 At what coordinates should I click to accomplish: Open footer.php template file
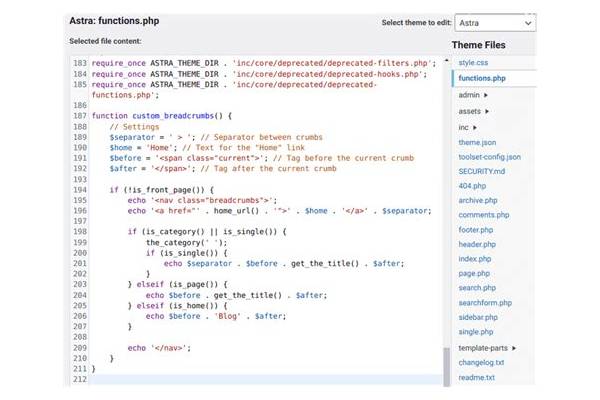coord(476,230)
